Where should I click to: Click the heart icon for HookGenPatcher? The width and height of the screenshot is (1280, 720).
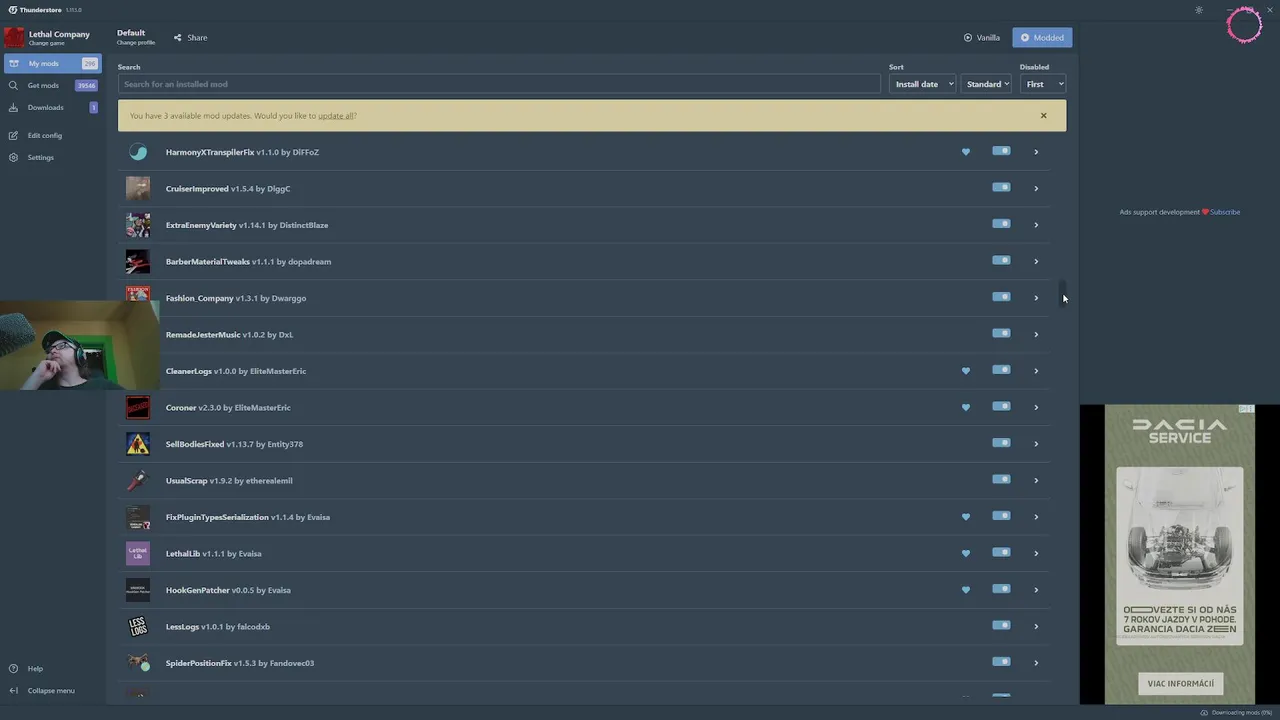click(x=965, y=590)
